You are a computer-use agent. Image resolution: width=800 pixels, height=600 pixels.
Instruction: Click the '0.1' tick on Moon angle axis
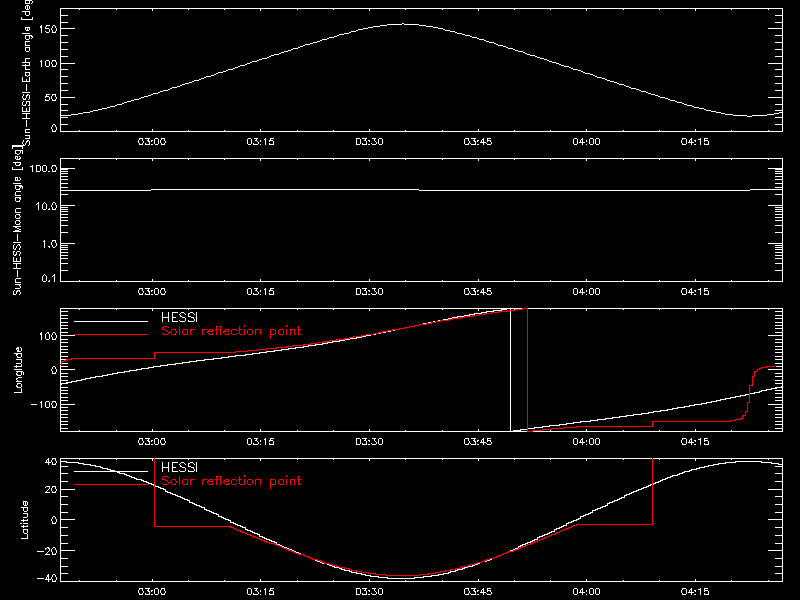(49, 278)
